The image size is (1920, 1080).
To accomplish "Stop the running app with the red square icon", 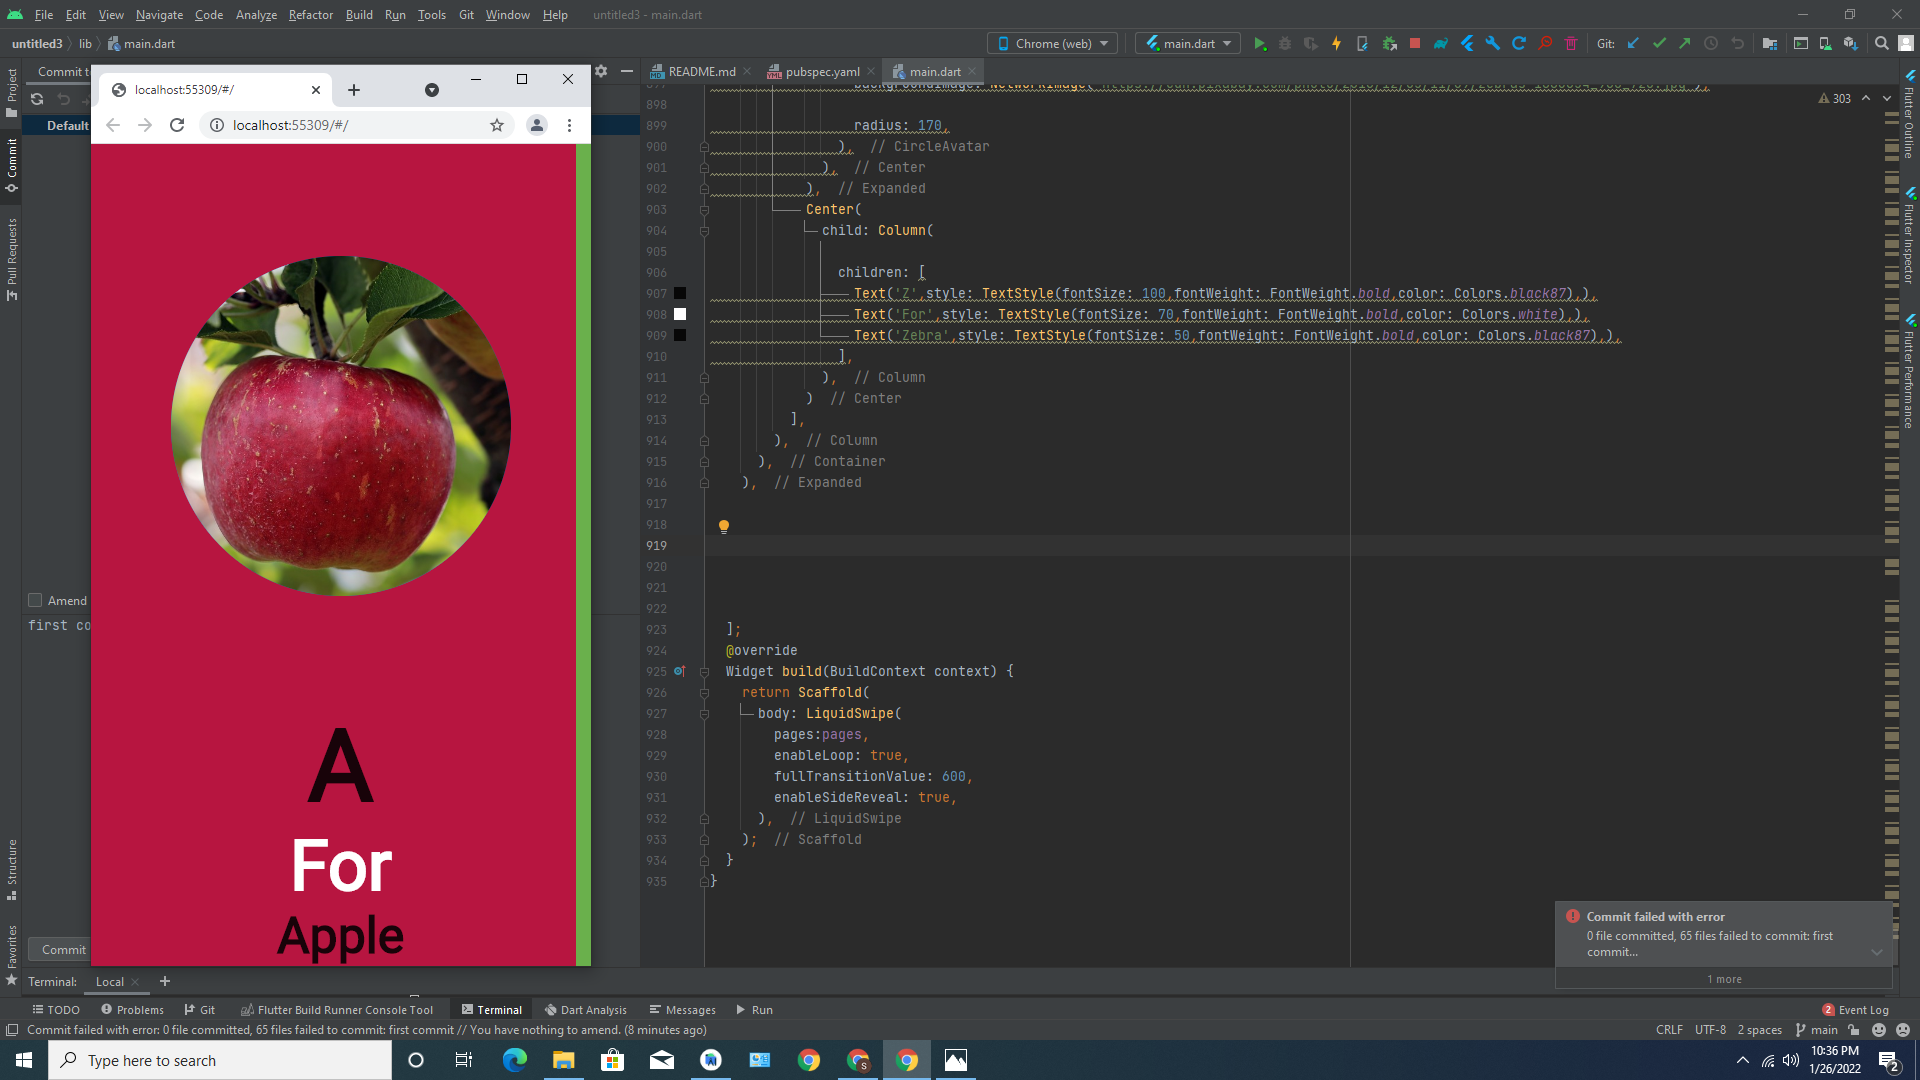I will [x=1413, y=43].
